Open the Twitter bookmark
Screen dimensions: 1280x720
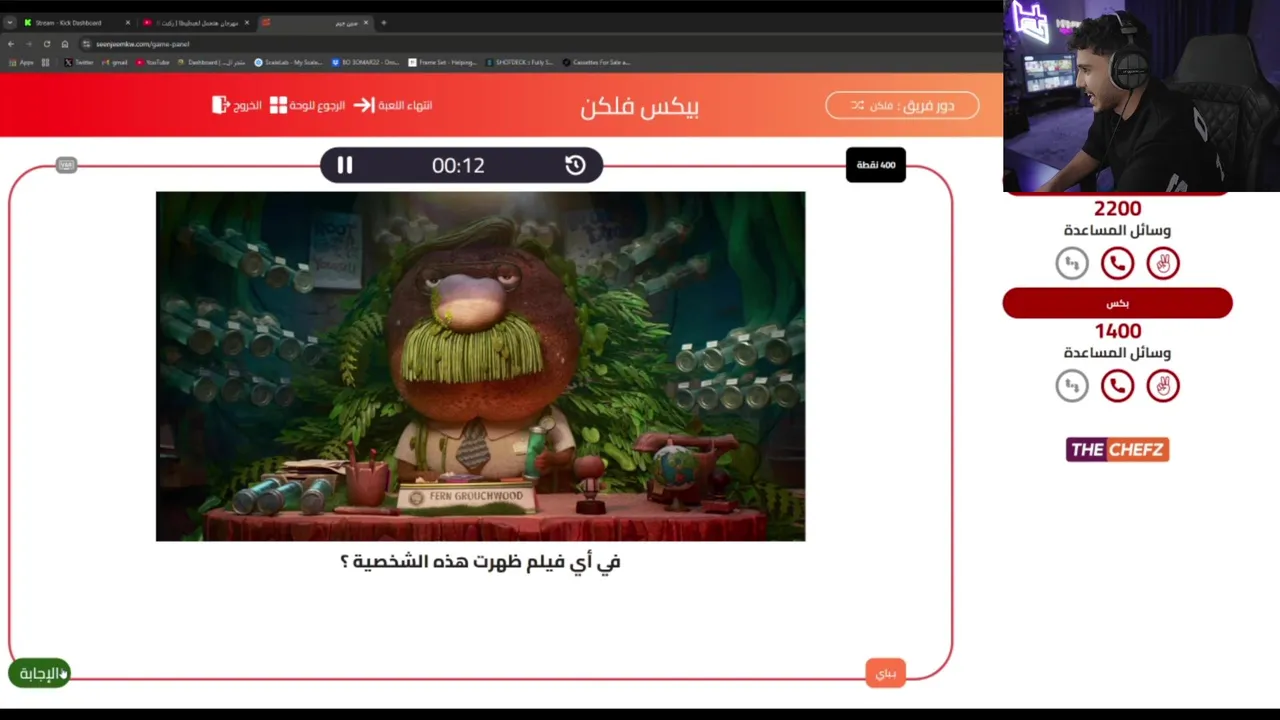(78, 62)
